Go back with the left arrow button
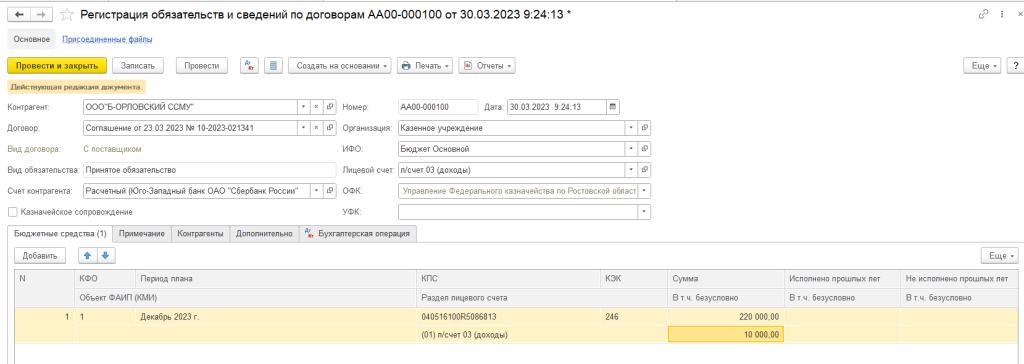This screenshot has height=364, width=1024. click(x=20, y=14)
